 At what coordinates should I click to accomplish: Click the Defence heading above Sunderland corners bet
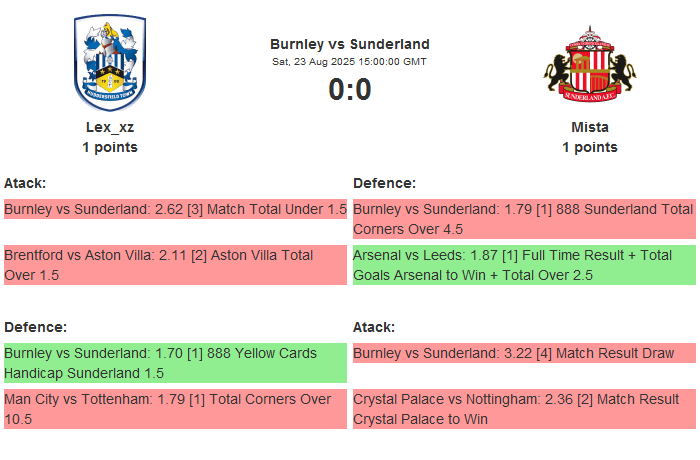point(384,183)
